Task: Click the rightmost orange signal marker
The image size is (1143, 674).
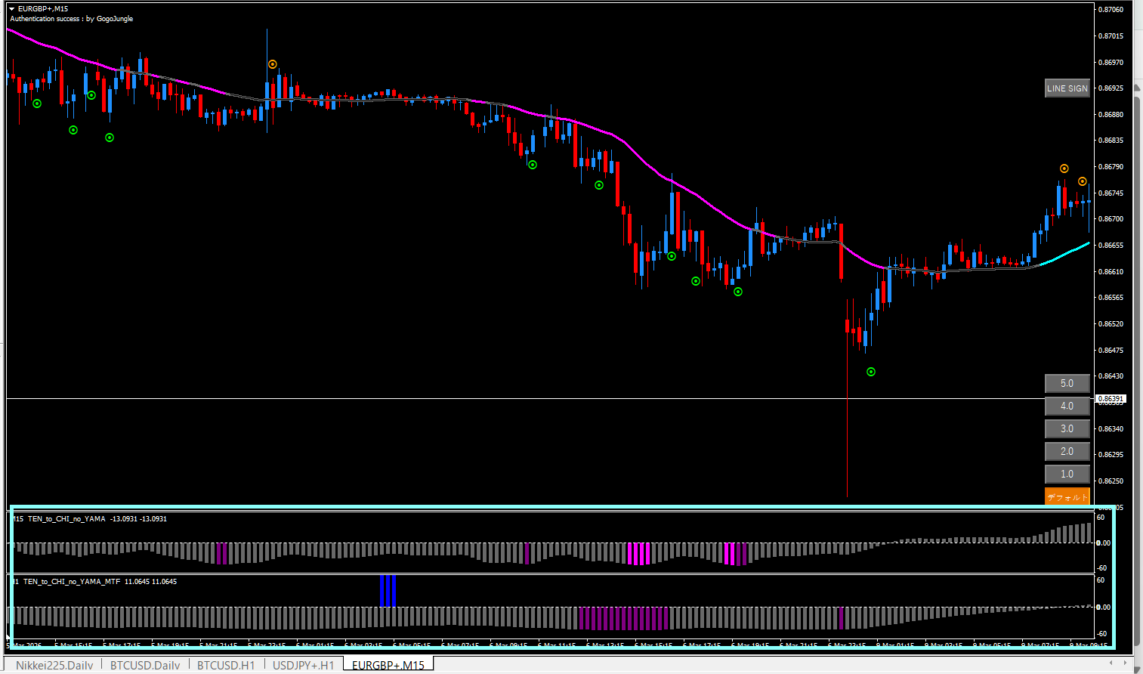Action: click(1083, 181)
